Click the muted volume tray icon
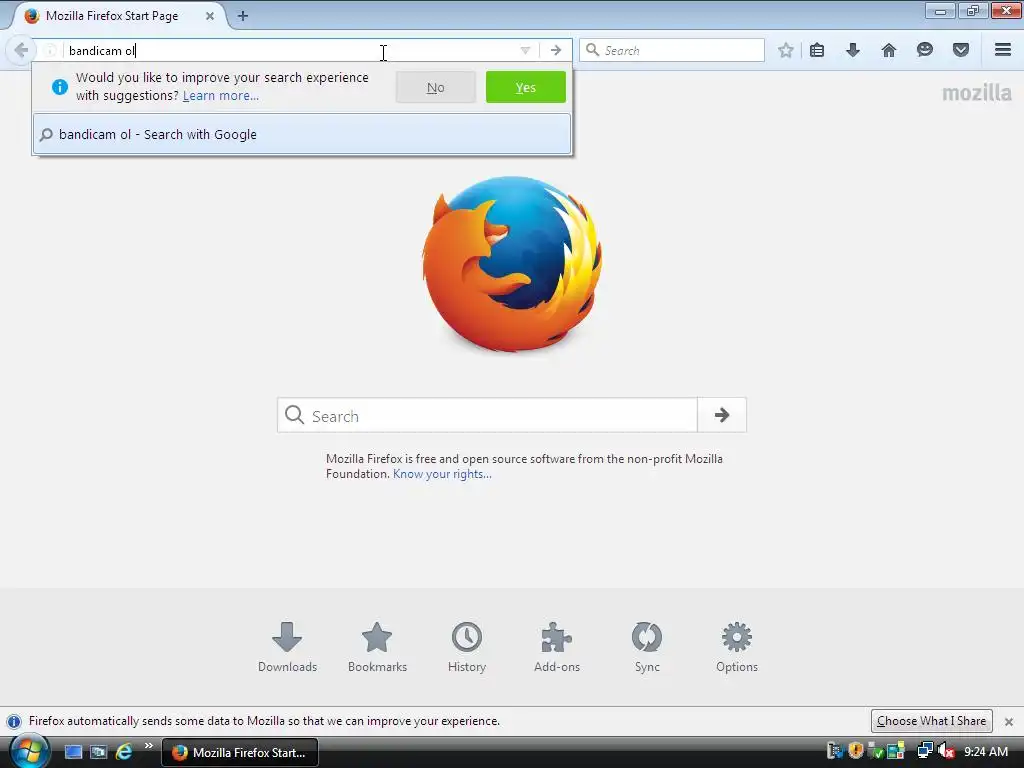Image resolution: width=1024 pixels, height=768 pixels. (x=946, y=752)
